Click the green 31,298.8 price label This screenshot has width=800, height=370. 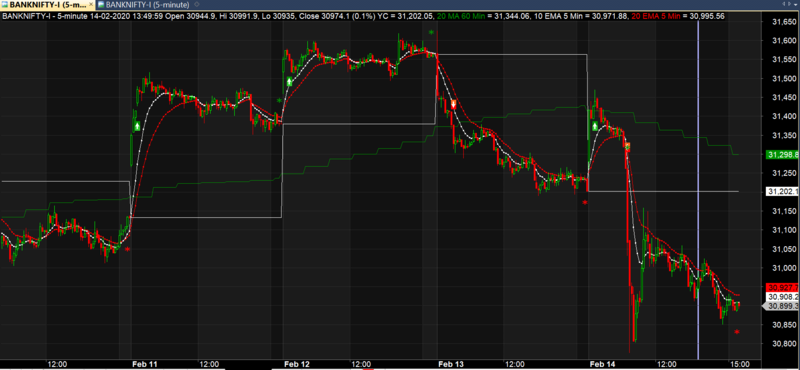pyautogui.click(x=782, y=154)
